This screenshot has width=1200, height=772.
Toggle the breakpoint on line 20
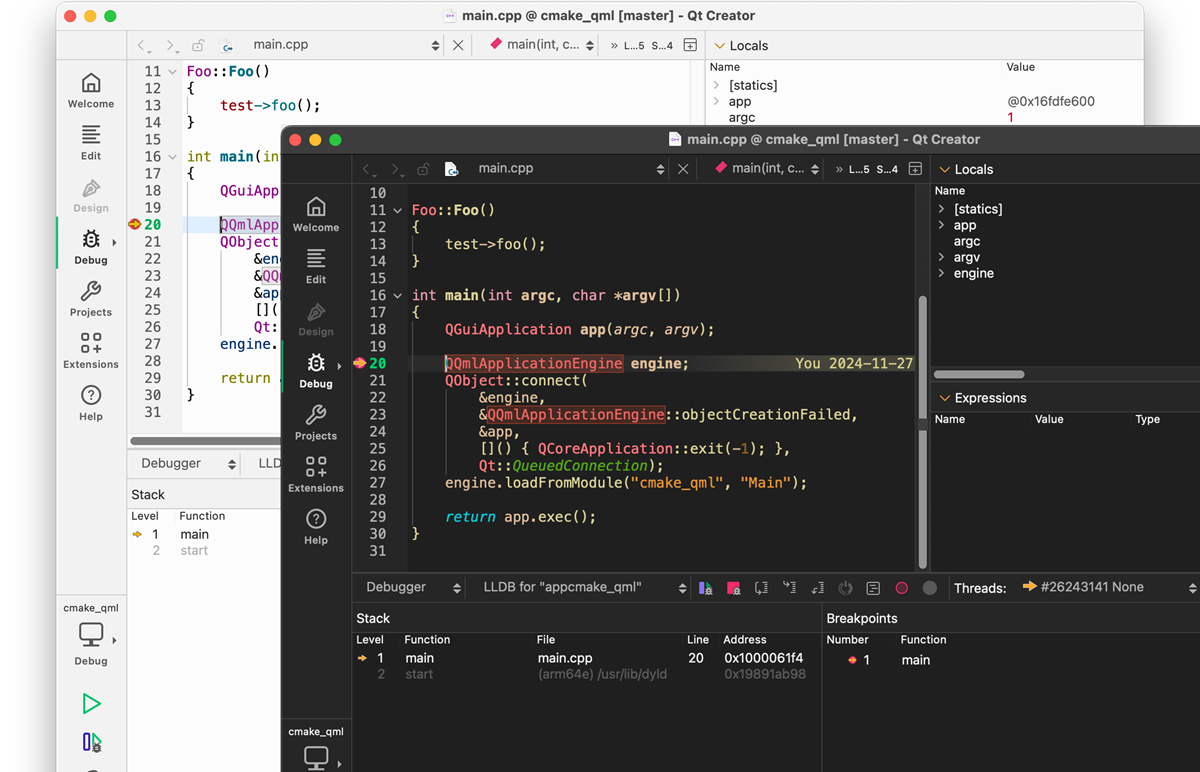pos(361,363)
